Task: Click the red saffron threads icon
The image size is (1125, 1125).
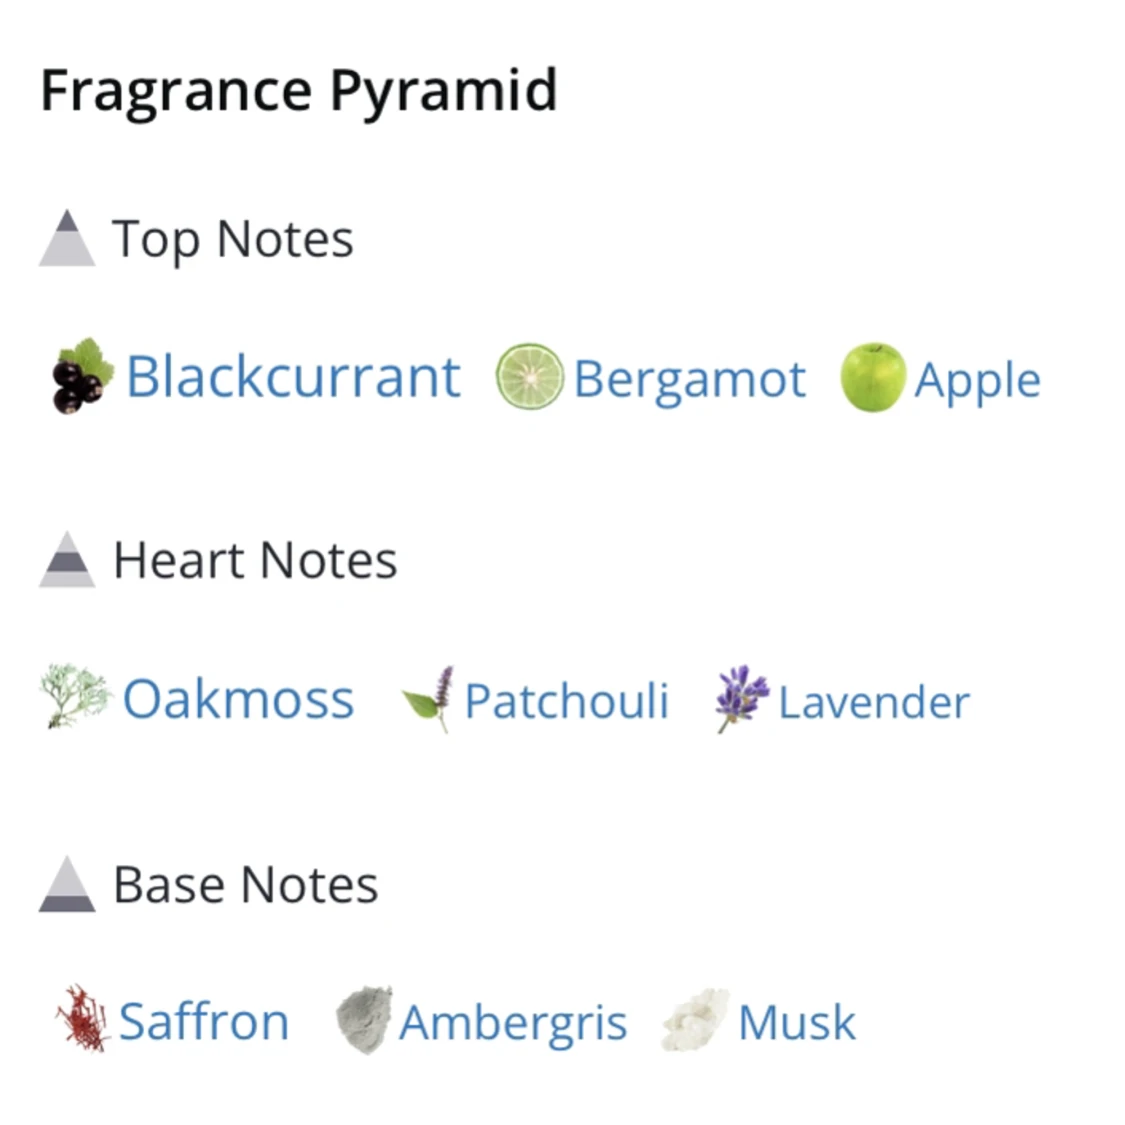Action: coord(82,1019)
